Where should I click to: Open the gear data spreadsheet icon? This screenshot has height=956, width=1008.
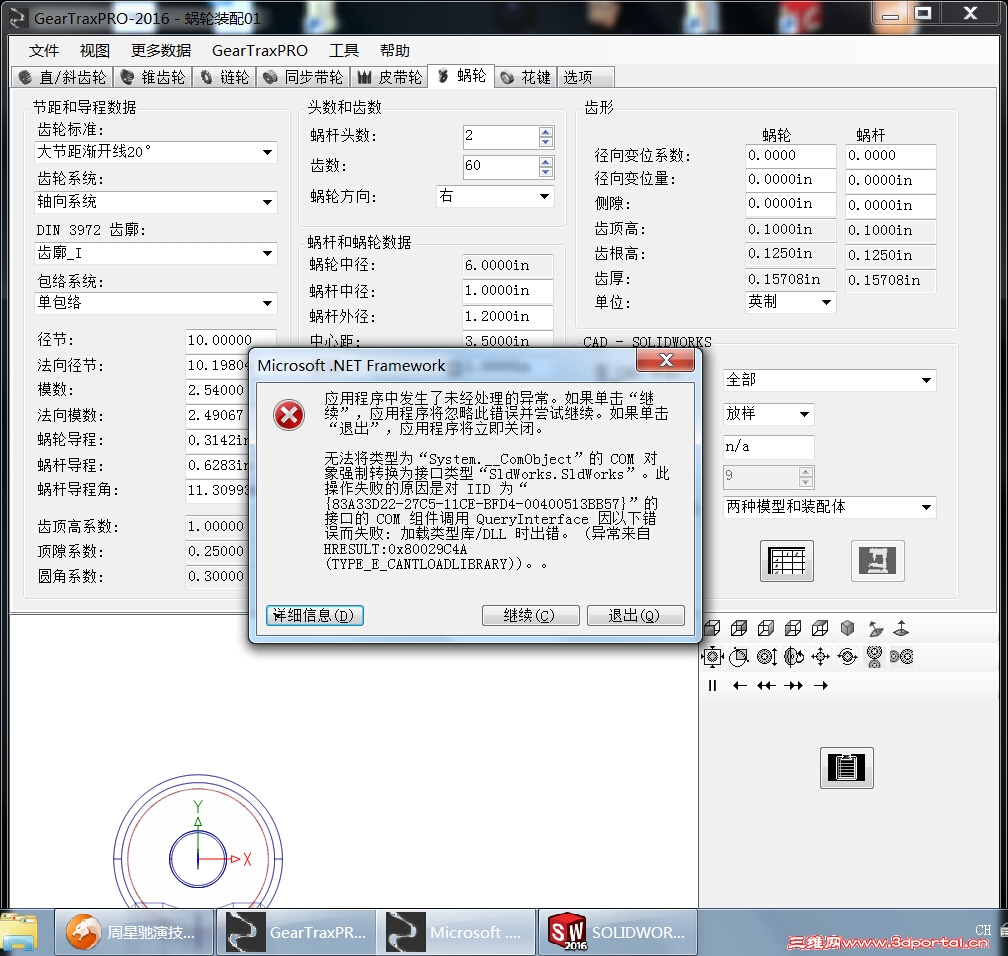pyautogui.click(x=786, y=560)
